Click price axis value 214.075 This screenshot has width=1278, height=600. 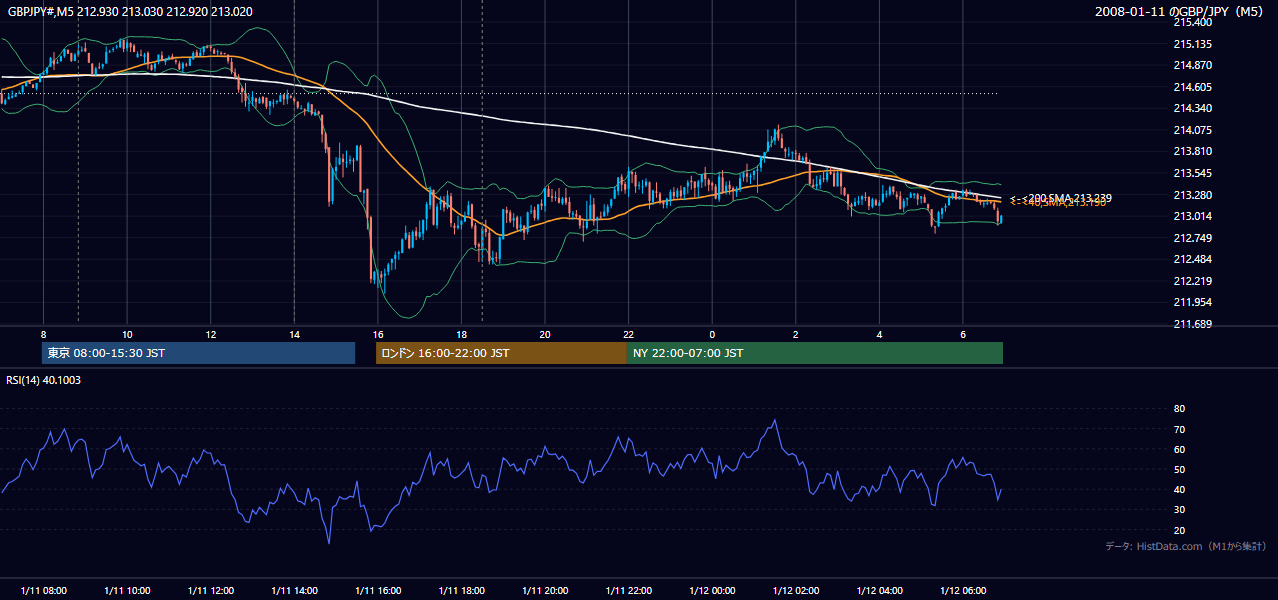[x=1193, y=130]
